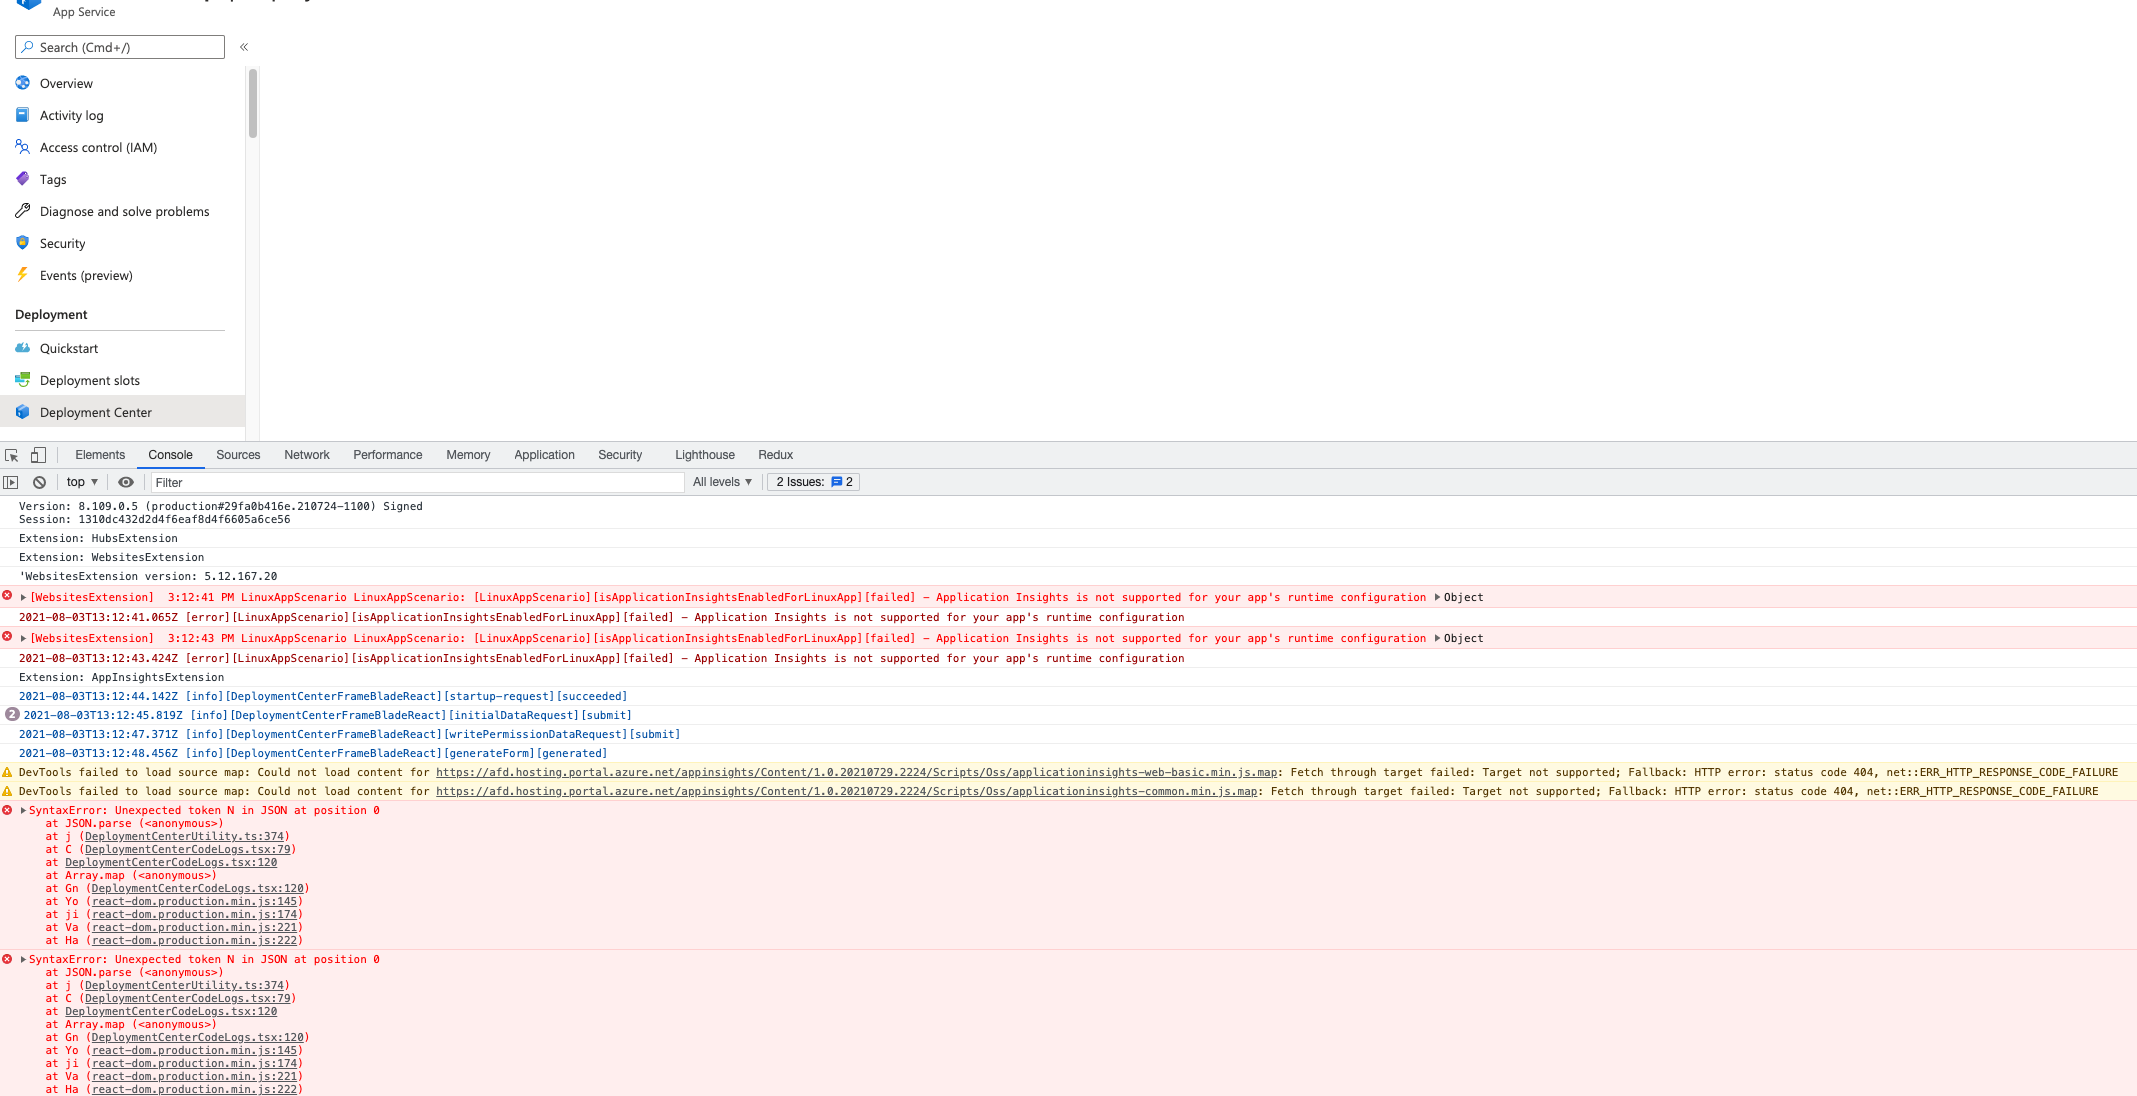The width and height of the screenshot is (2137, 1096).
Task: Toggle the device toolbar icon
Action: [38, 455]
